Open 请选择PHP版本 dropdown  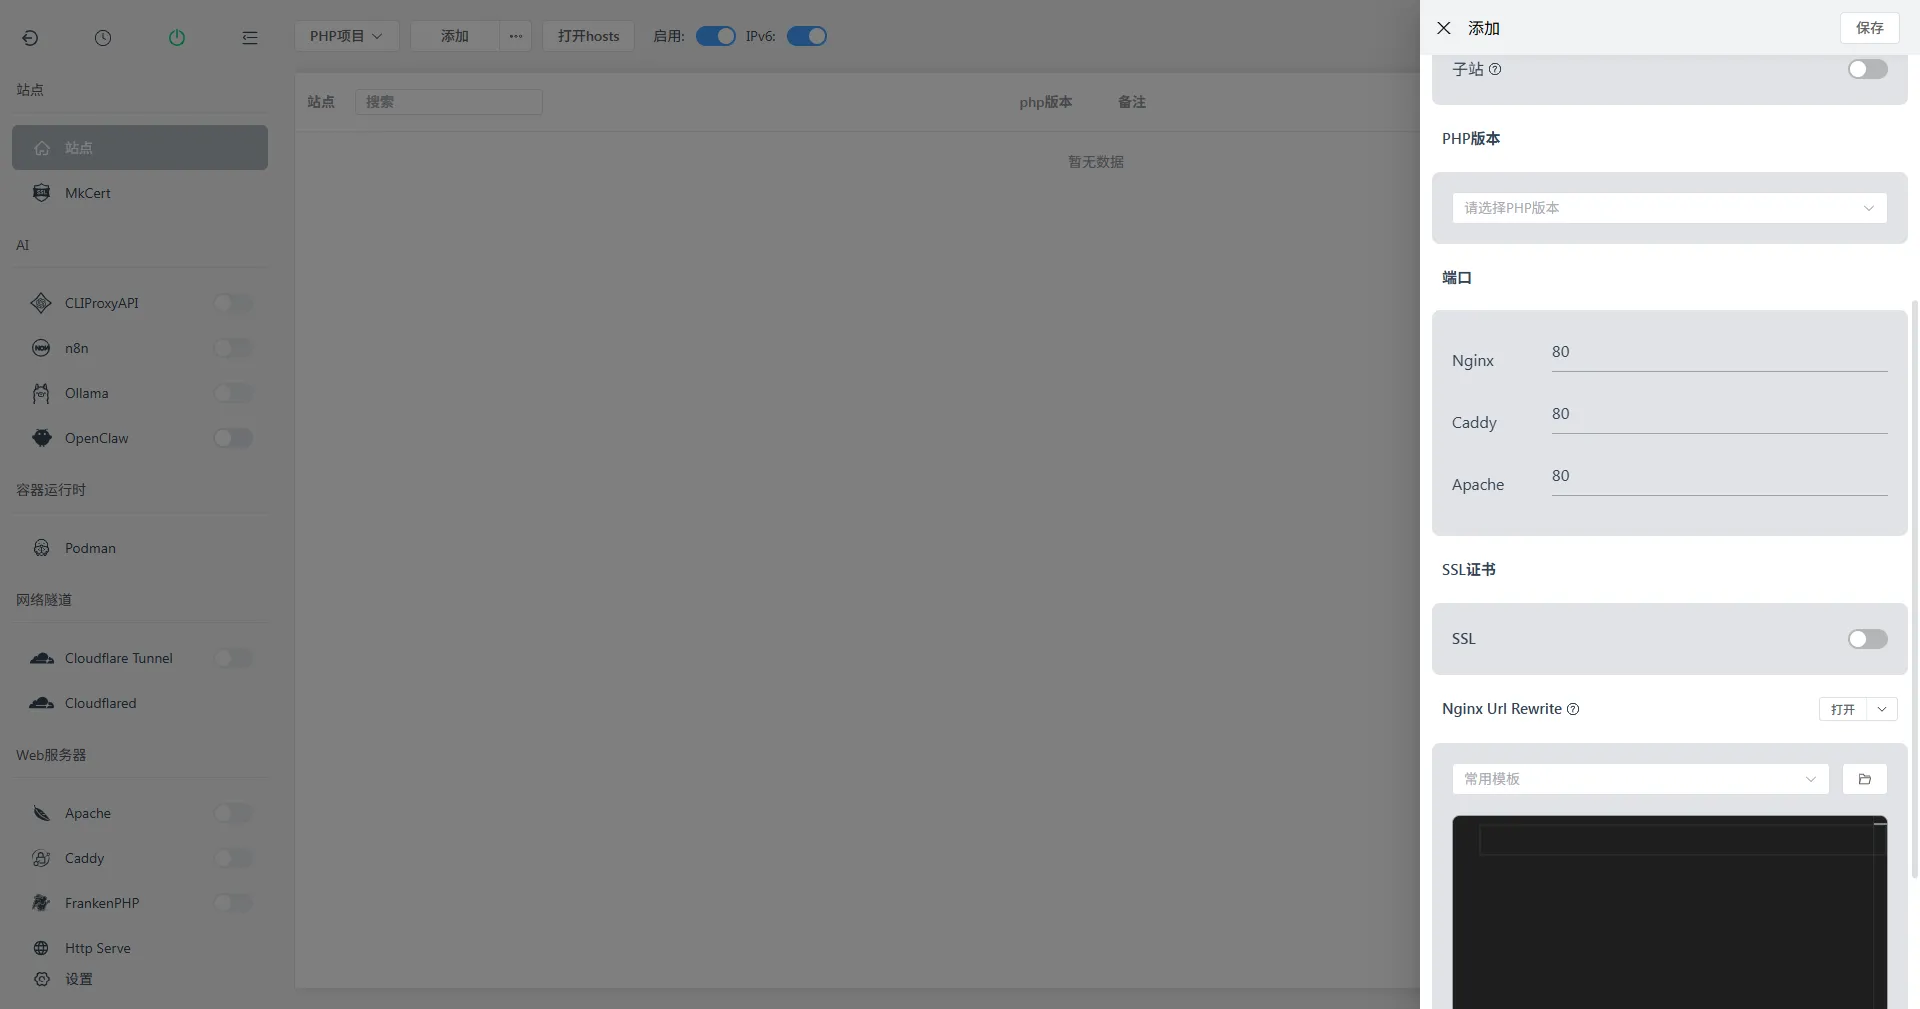tap(1669, 208)
